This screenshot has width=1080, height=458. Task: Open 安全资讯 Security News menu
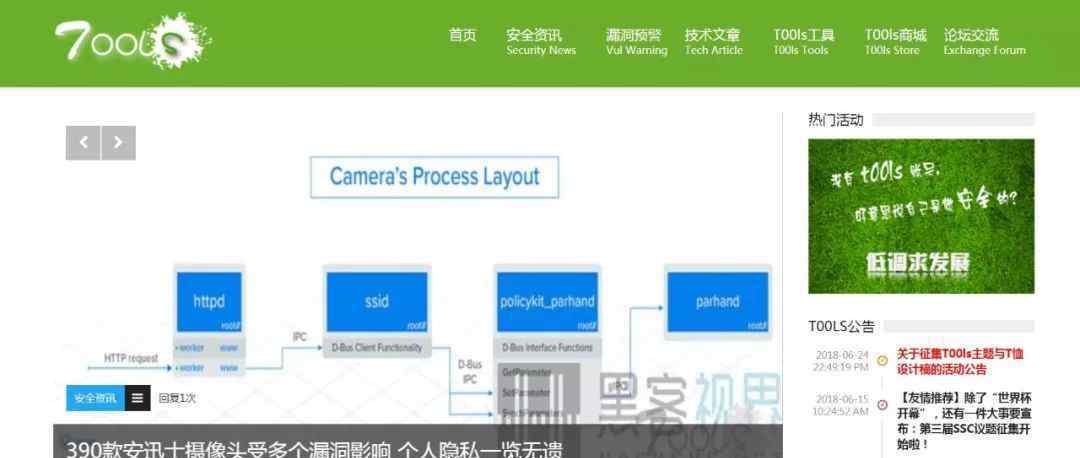[541, 41]
